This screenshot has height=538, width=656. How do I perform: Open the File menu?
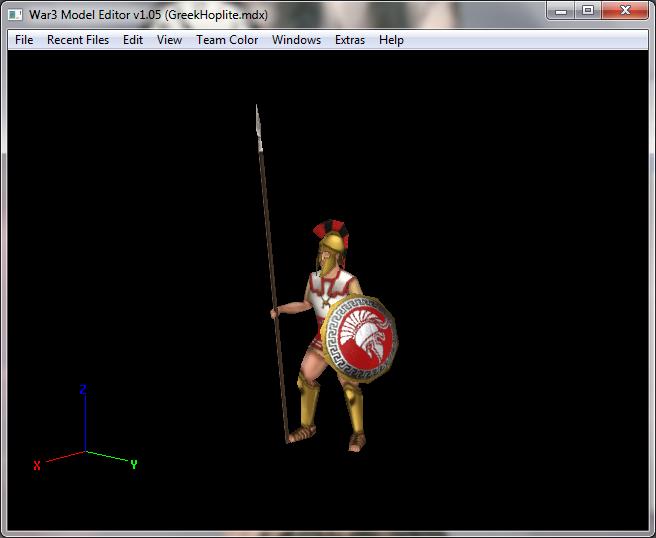pos(24,40)
